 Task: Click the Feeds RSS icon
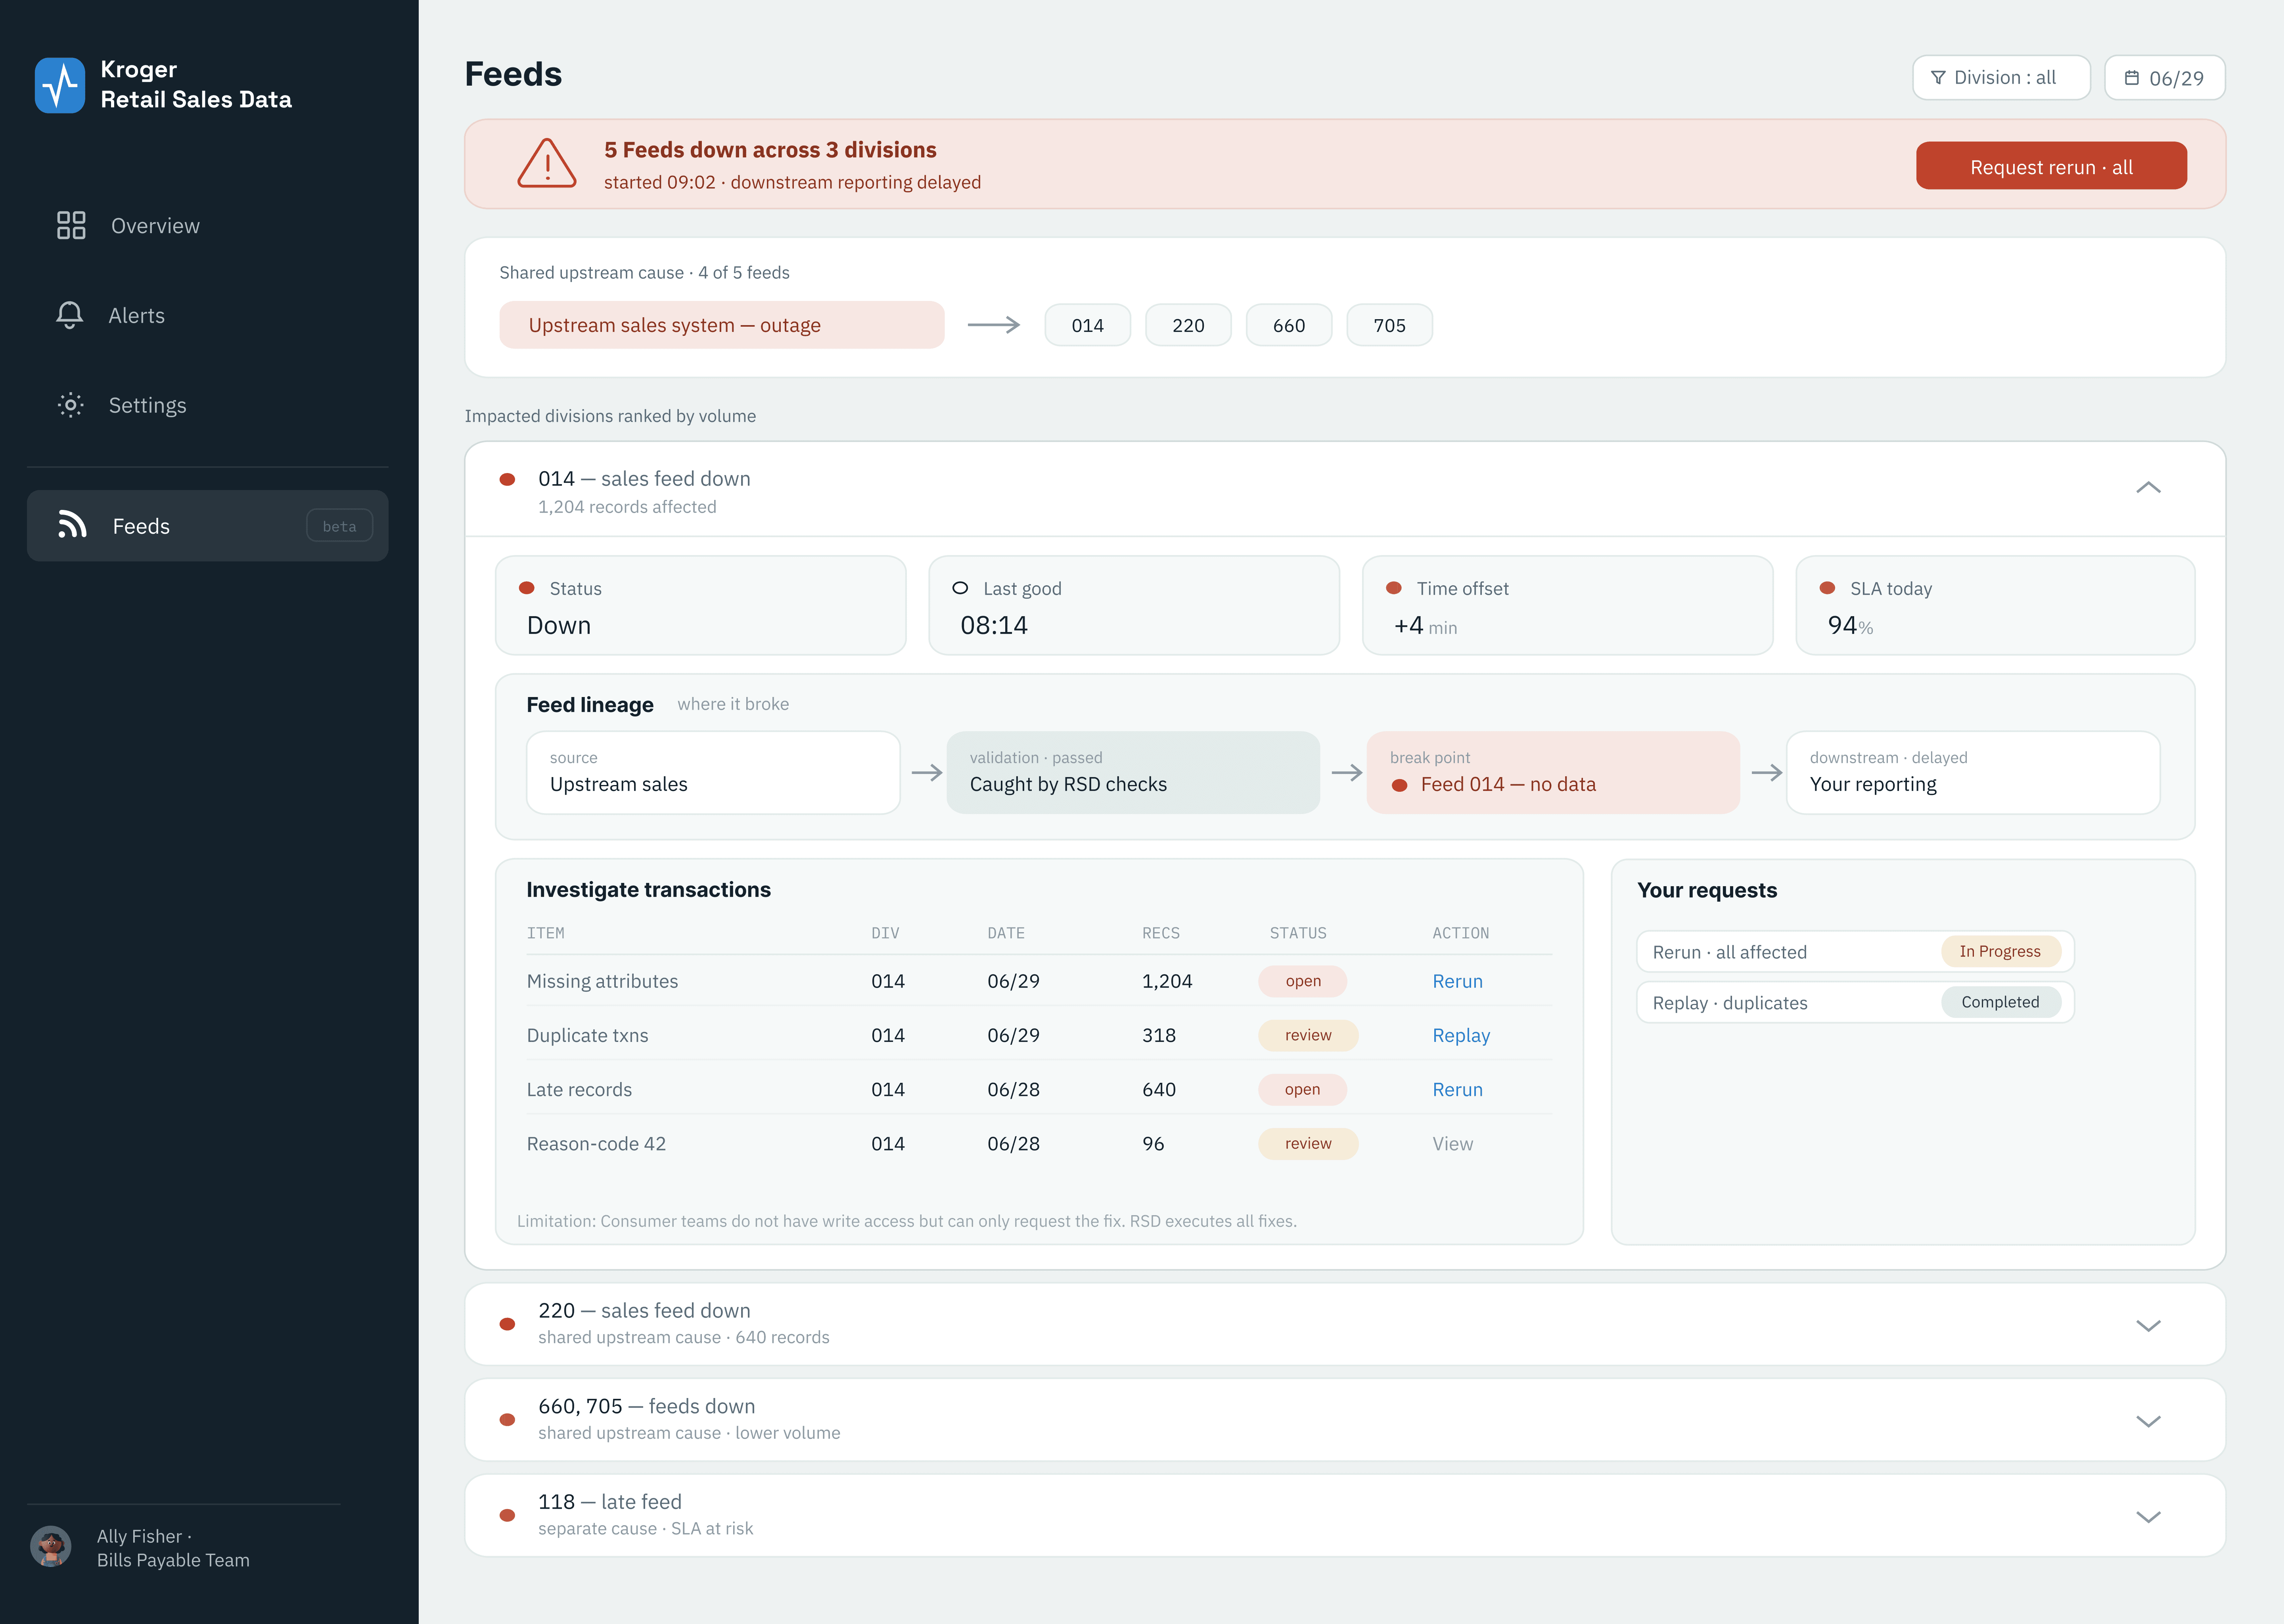72,525
